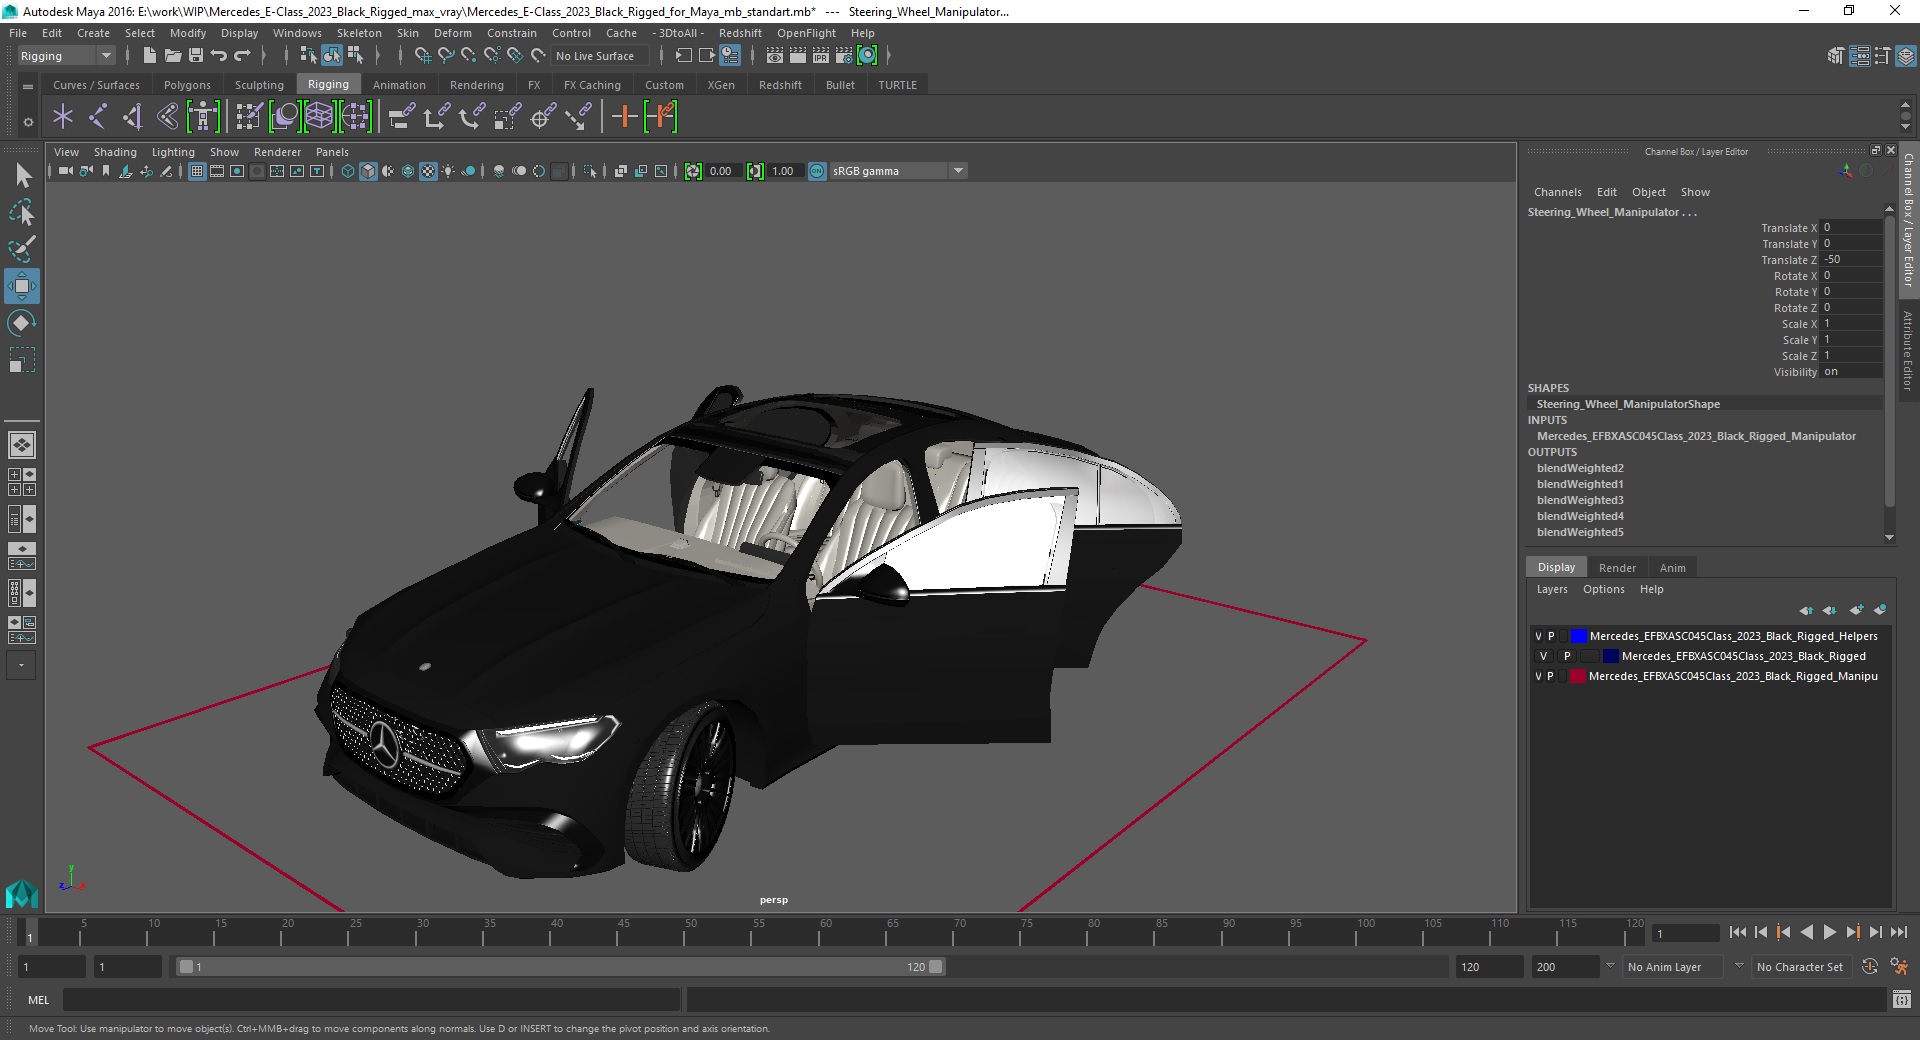Screen dimensions: 1920x1040
Task: Click the Save Scene disk icon
Action: (196, 56)
